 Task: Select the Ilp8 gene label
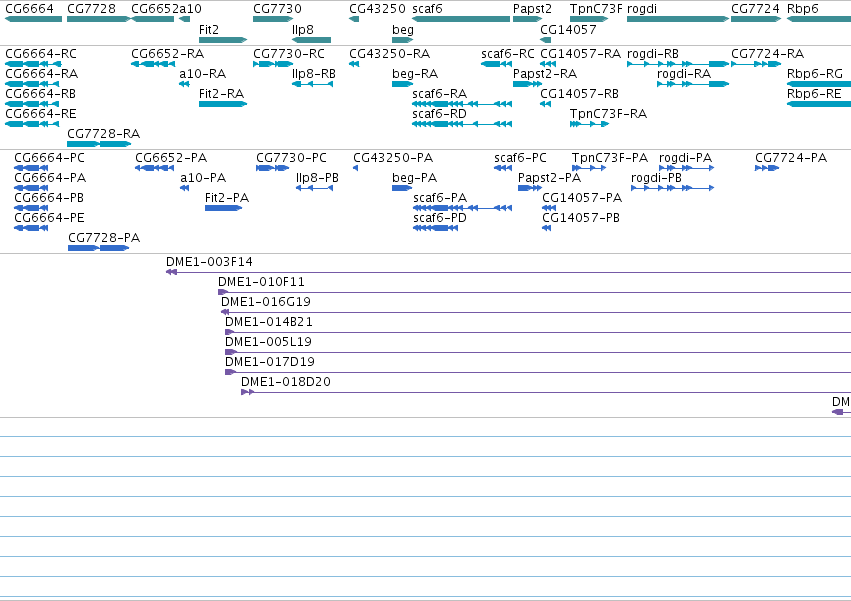click(x=303, y=29)
